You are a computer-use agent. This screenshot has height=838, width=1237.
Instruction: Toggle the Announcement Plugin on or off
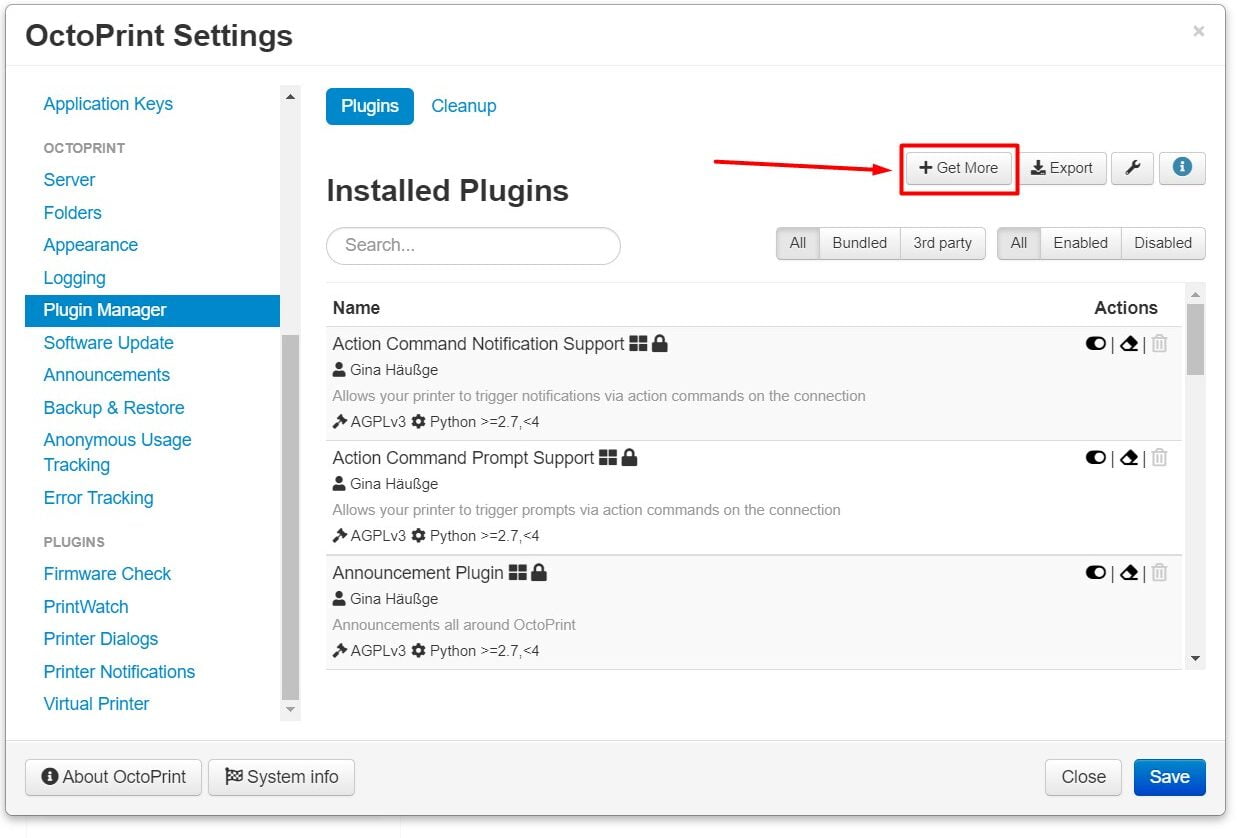click(1095, 573)
